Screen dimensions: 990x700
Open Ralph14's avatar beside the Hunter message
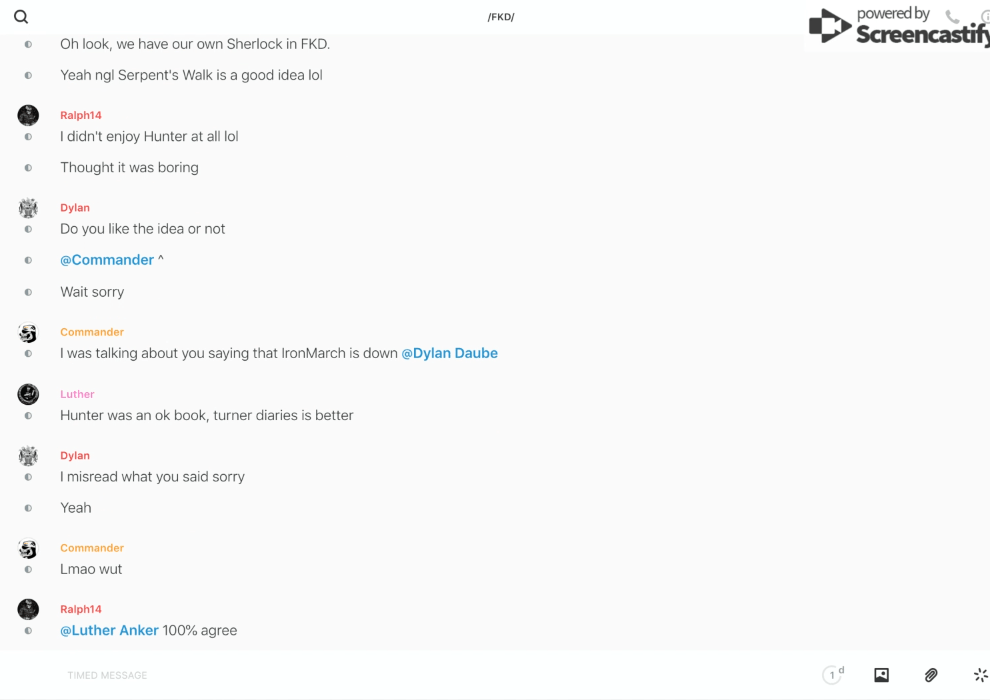coord(28,115)
